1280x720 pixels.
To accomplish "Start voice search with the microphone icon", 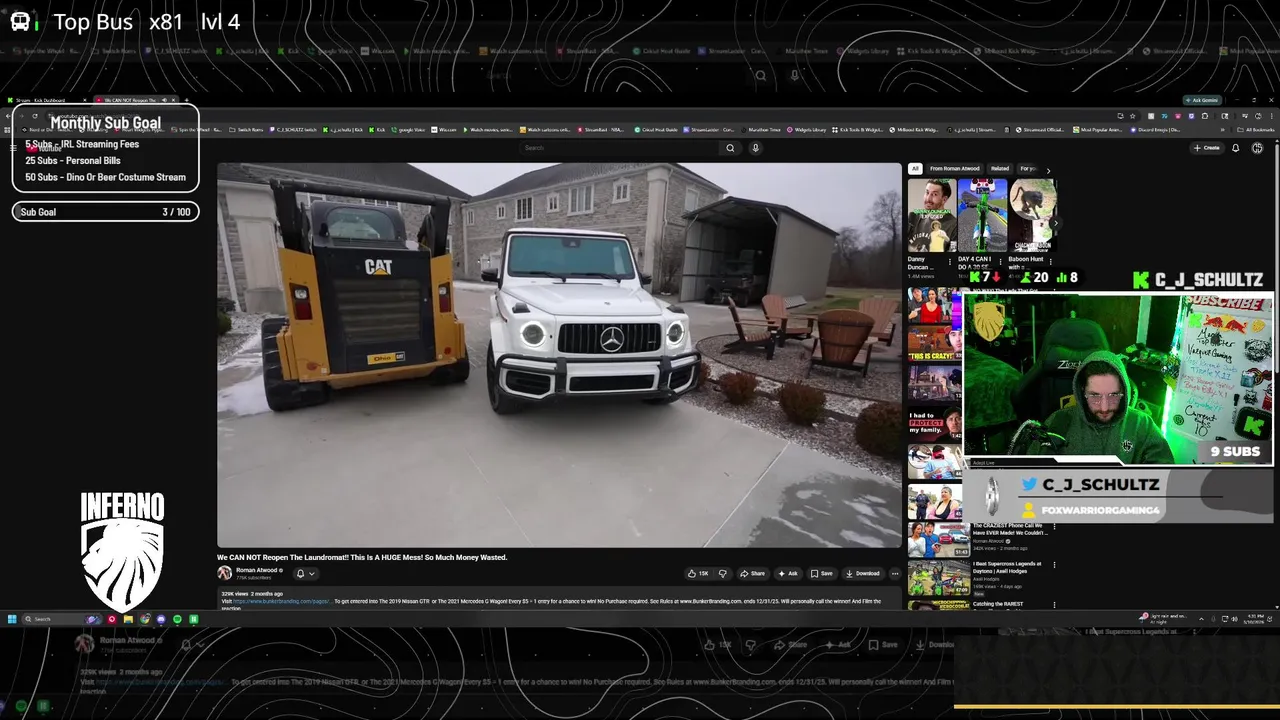I will coord(755,148).
